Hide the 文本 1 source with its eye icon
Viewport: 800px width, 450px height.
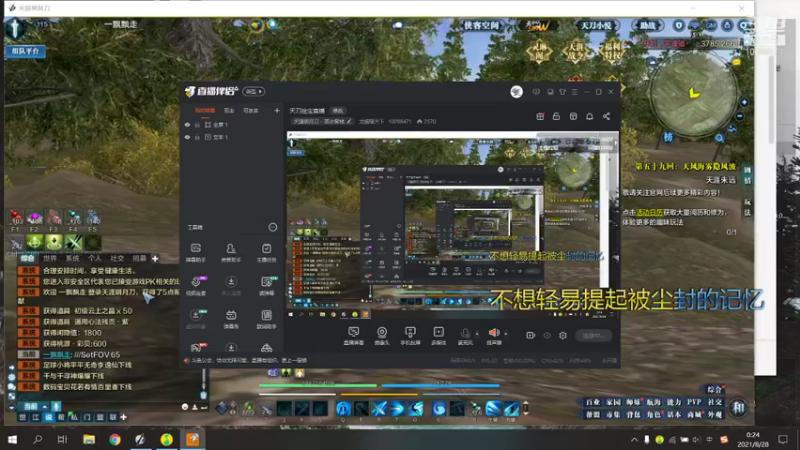pos(187,137)
